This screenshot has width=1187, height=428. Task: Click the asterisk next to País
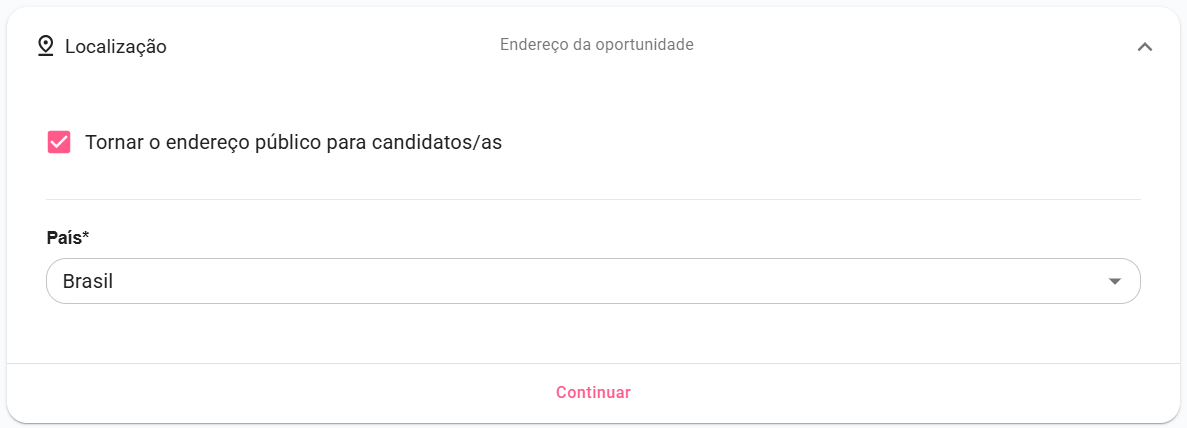[86, 236]
